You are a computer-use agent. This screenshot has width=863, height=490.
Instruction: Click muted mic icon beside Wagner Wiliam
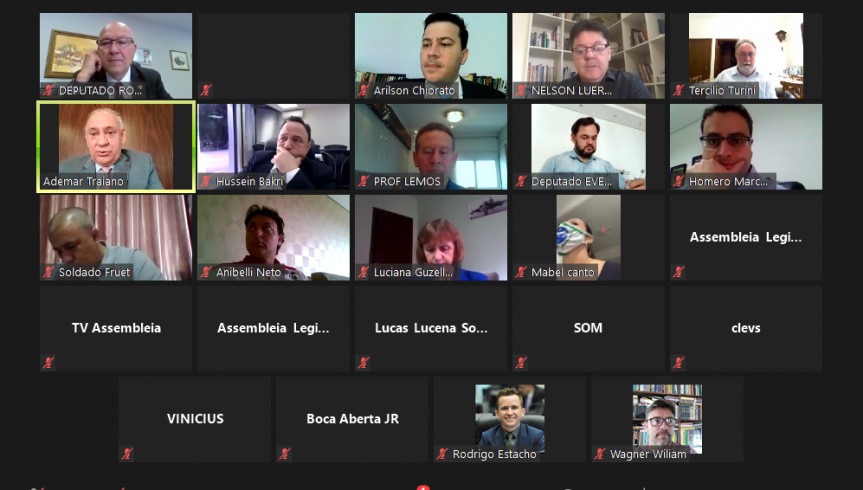pos(599,454)
